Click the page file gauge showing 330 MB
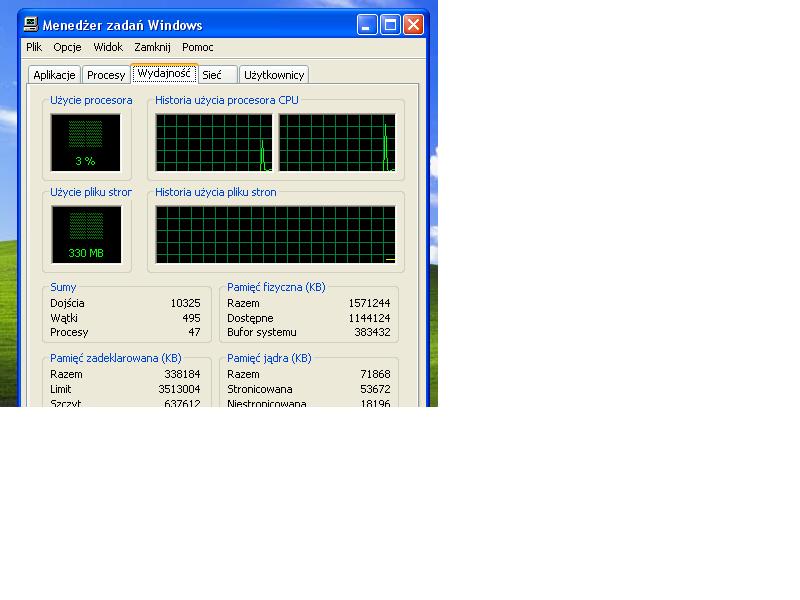The height and width of the screenshot is (600, 800). tap(86, 234)
